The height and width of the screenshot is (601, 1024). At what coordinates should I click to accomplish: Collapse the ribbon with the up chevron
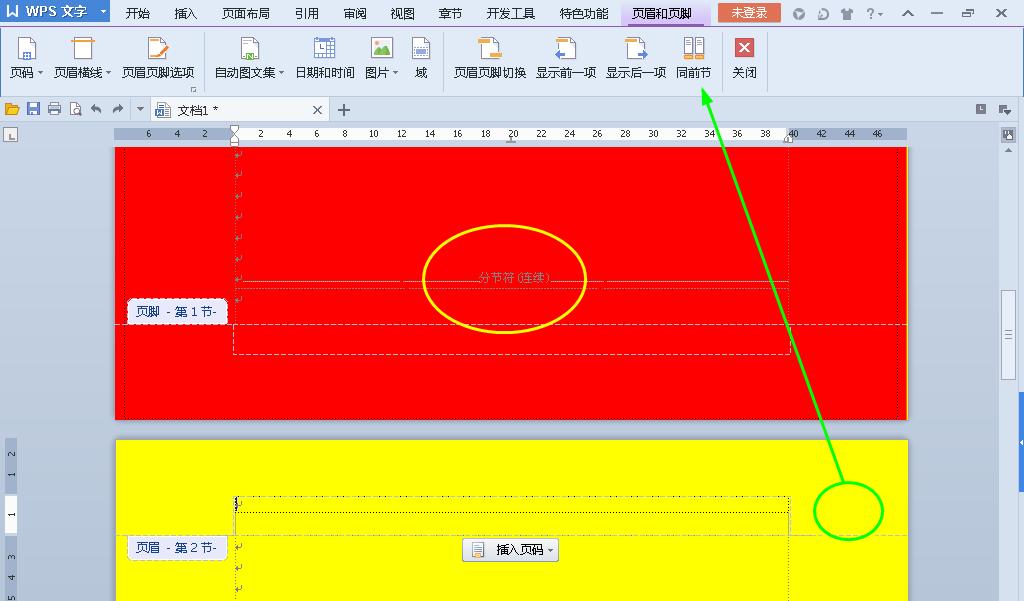click(x=908, y=13)
